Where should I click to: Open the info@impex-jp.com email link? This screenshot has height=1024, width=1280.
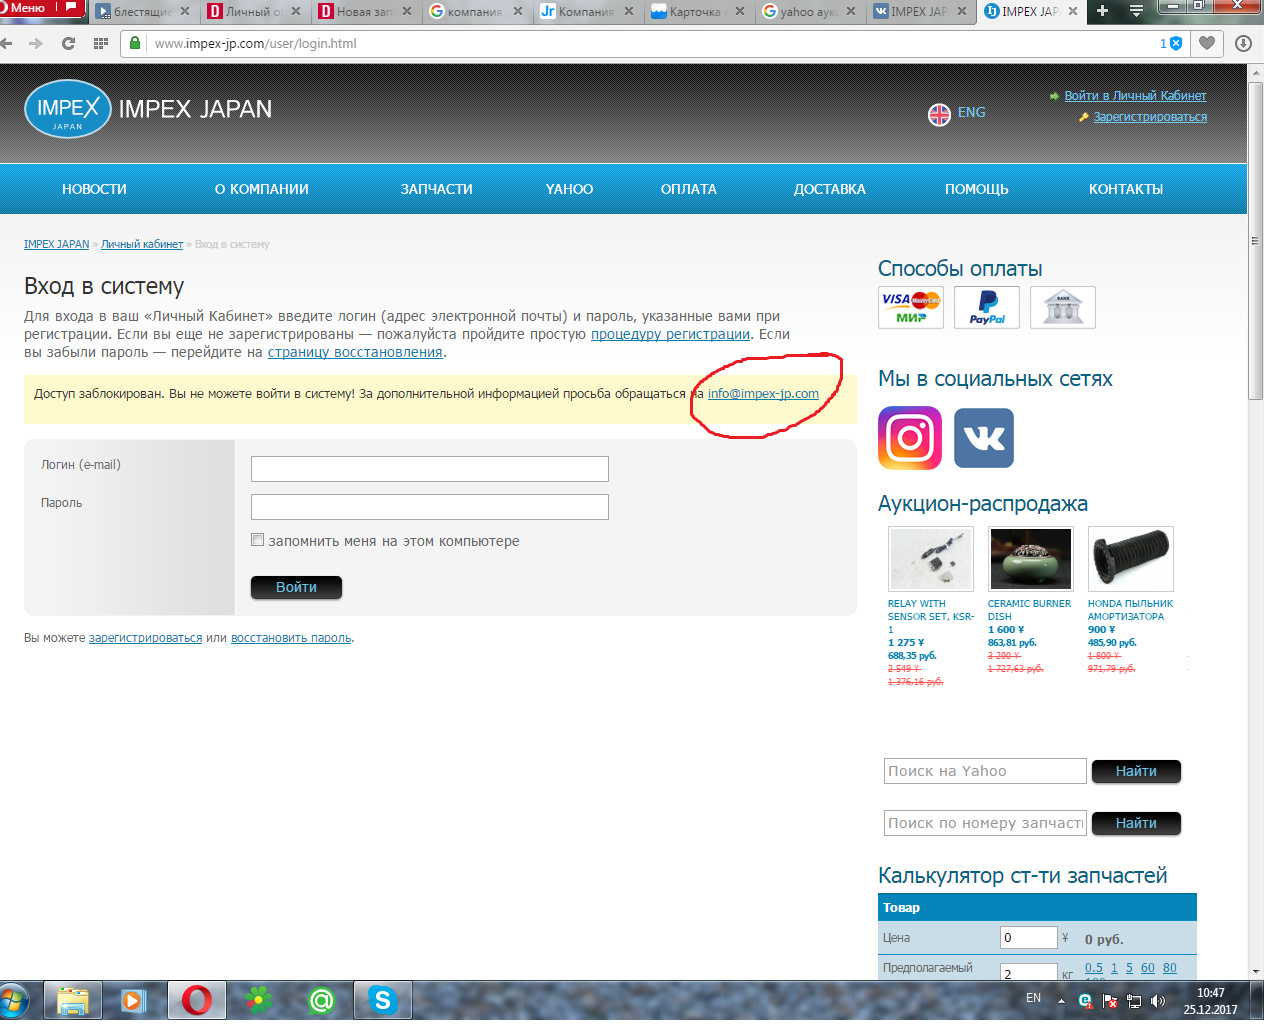(763, 393)
